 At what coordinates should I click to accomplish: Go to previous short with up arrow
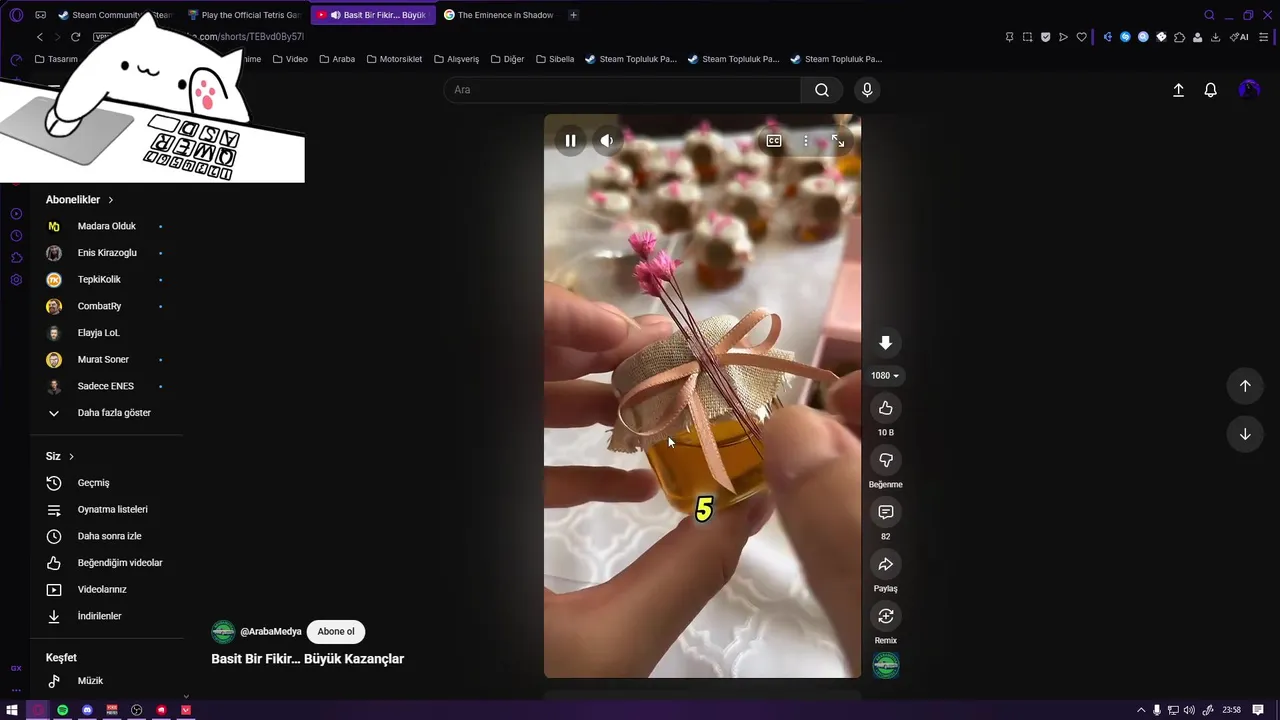click(1245, 386)
